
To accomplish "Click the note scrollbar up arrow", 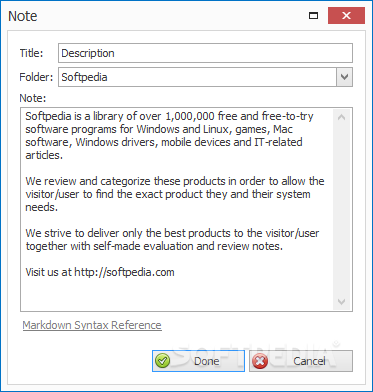I will (341, 117).
